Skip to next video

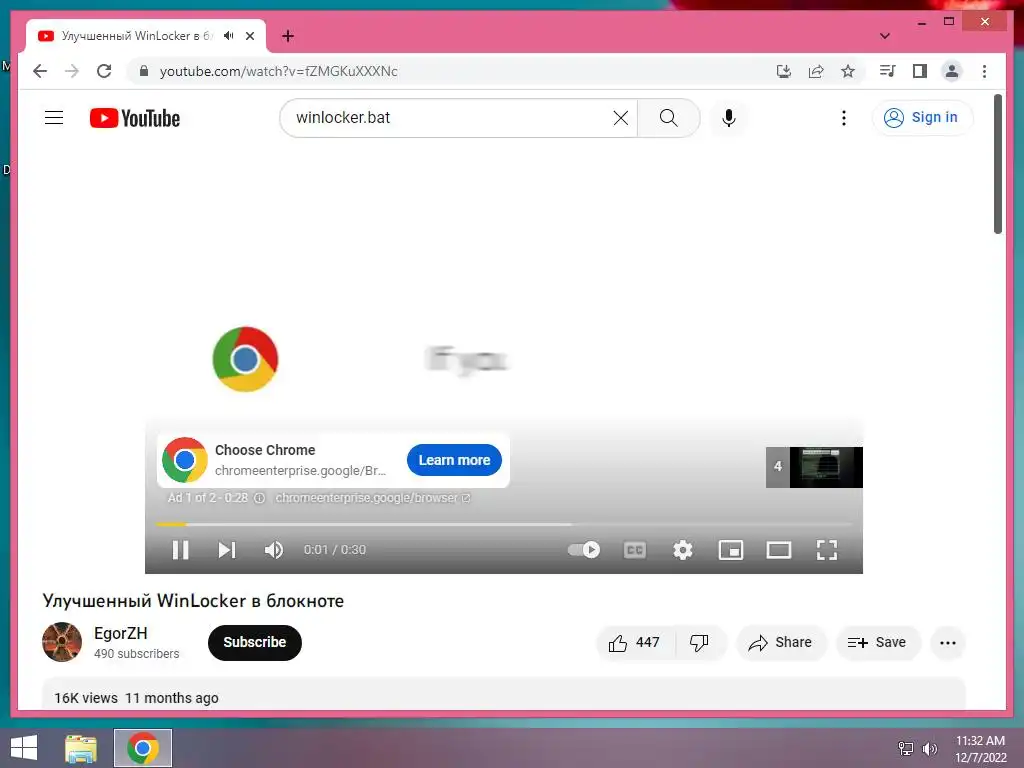[x=227, y=550]
